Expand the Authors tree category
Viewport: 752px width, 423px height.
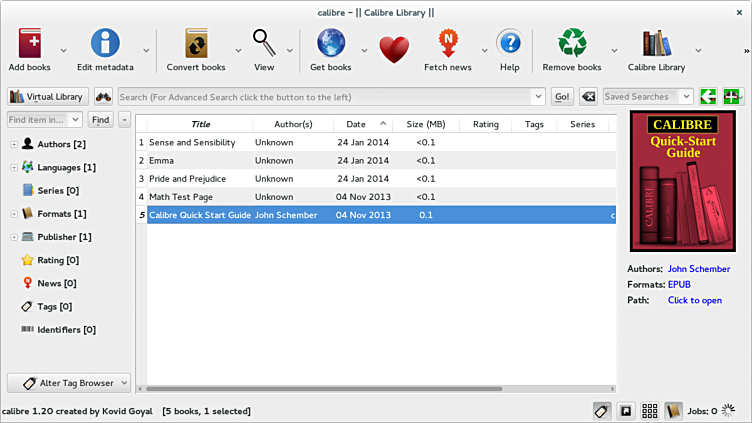pyautogui.click(x=14, y=145)
